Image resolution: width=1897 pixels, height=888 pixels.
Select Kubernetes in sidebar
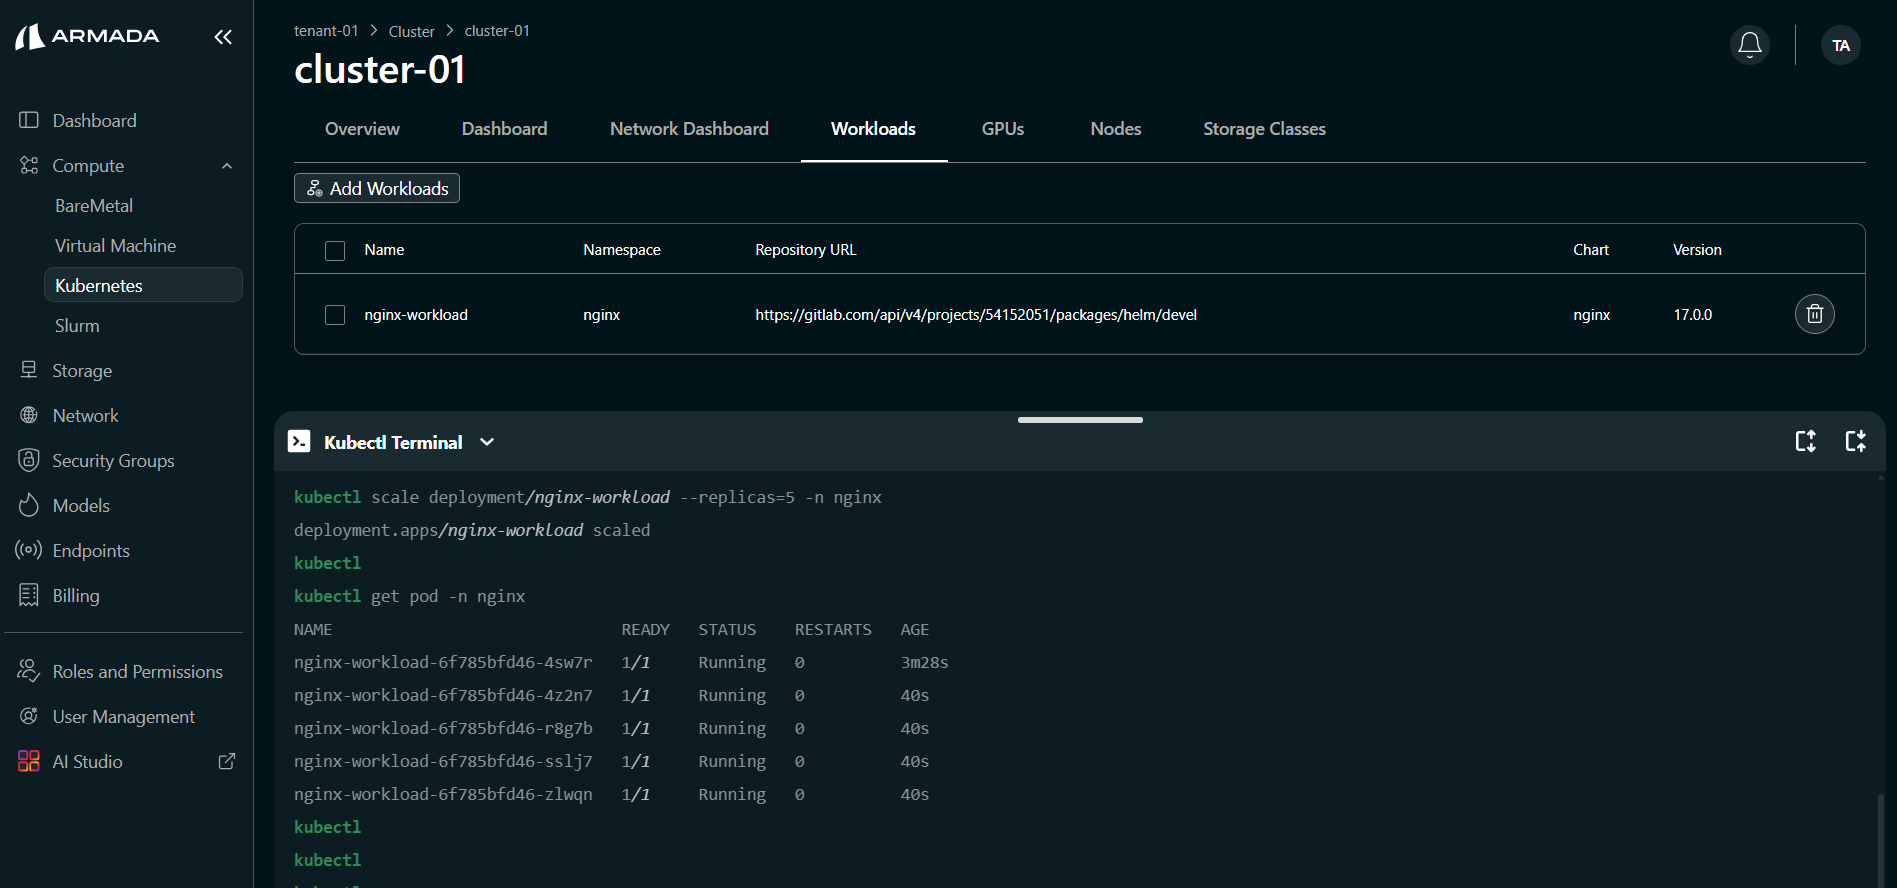[143, 285]
